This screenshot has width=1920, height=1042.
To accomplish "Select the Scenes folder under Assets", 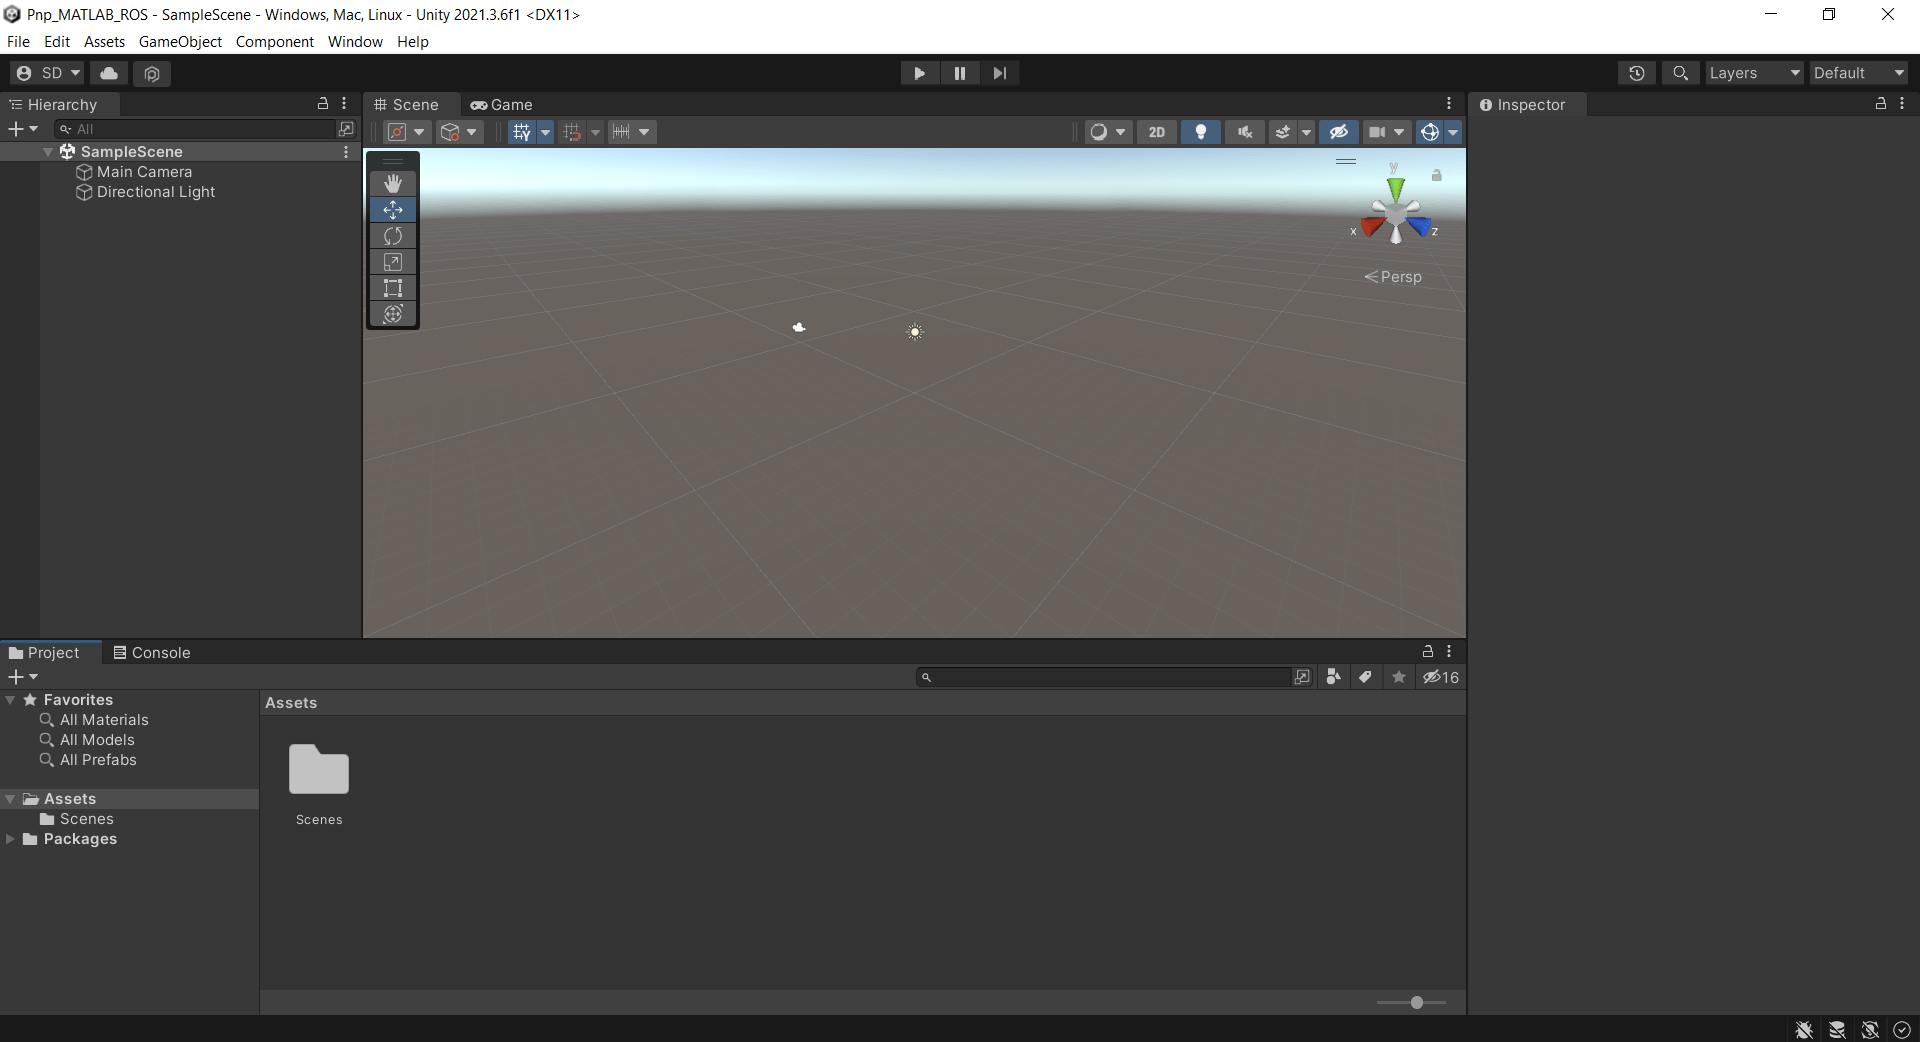I will click(87, 818).
